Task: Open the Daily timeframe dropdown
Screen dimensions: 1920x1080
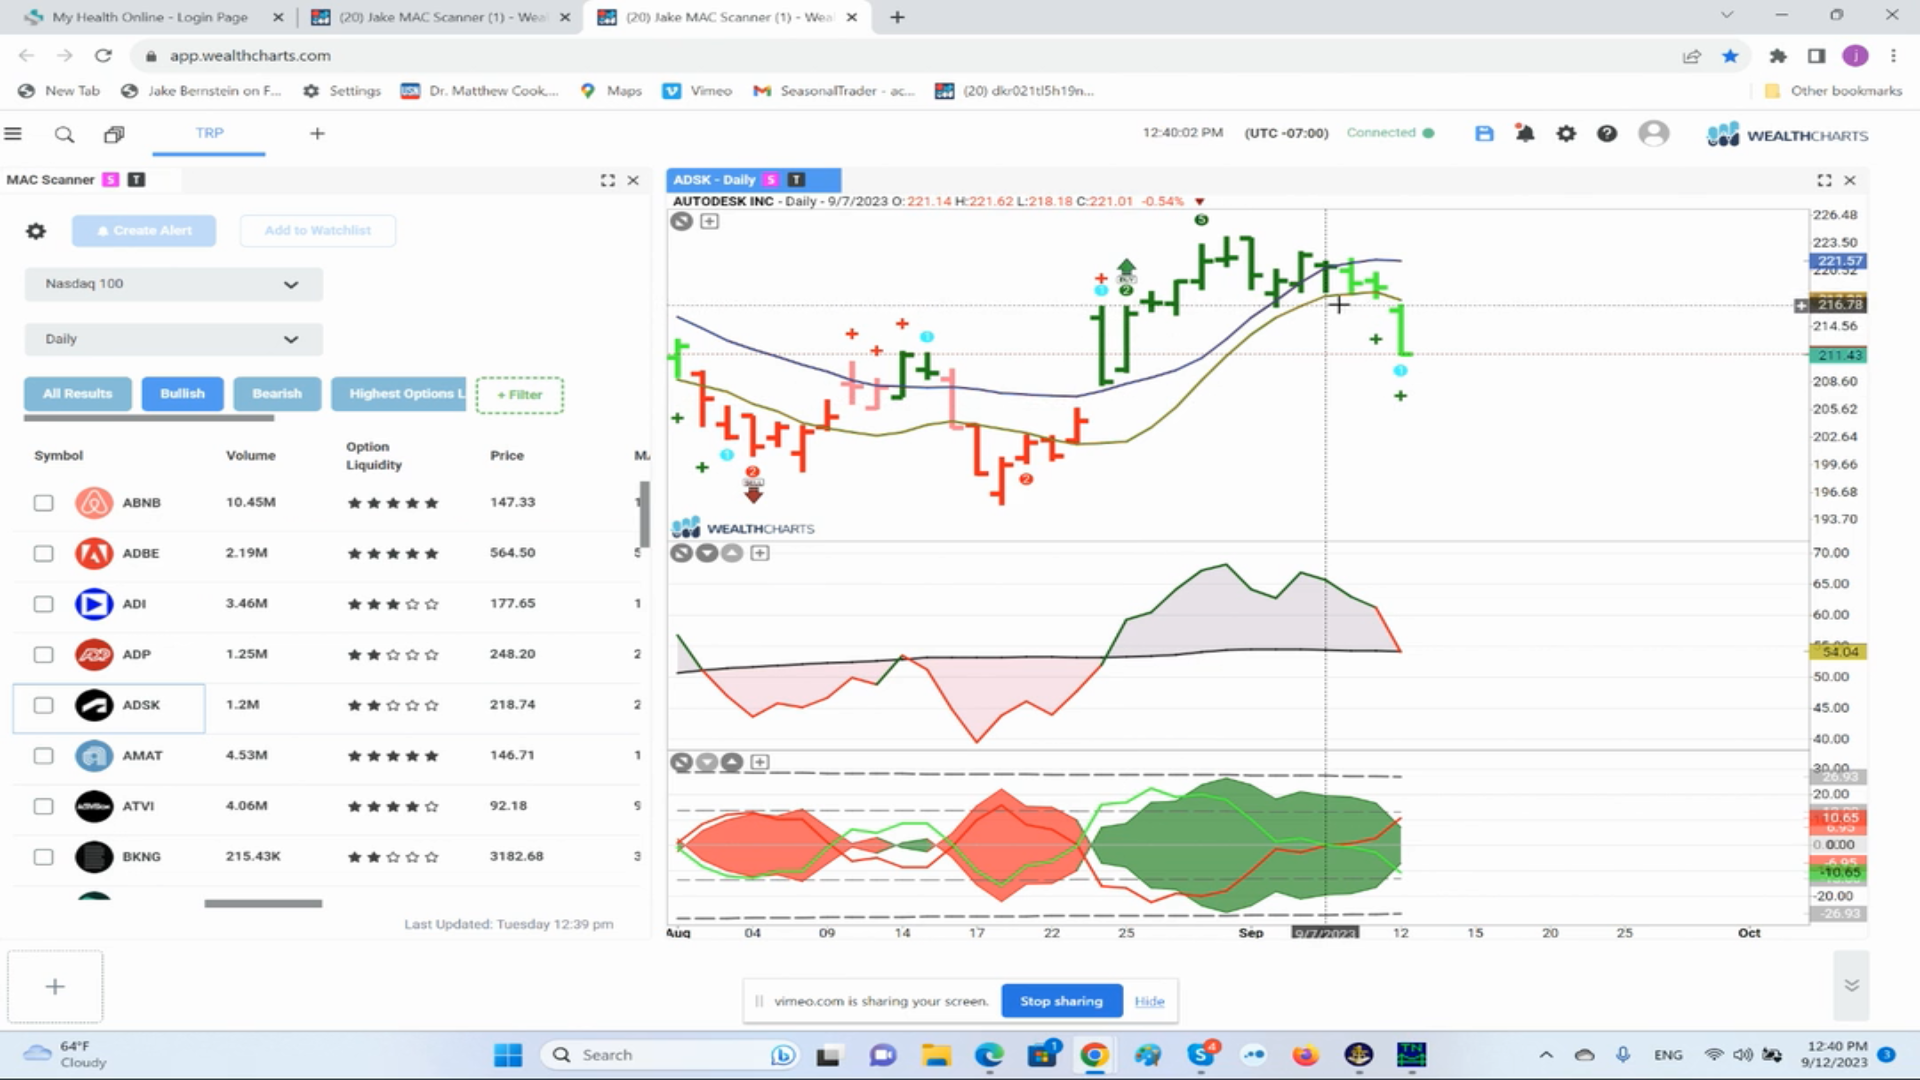Action: (x=173, y=339)
